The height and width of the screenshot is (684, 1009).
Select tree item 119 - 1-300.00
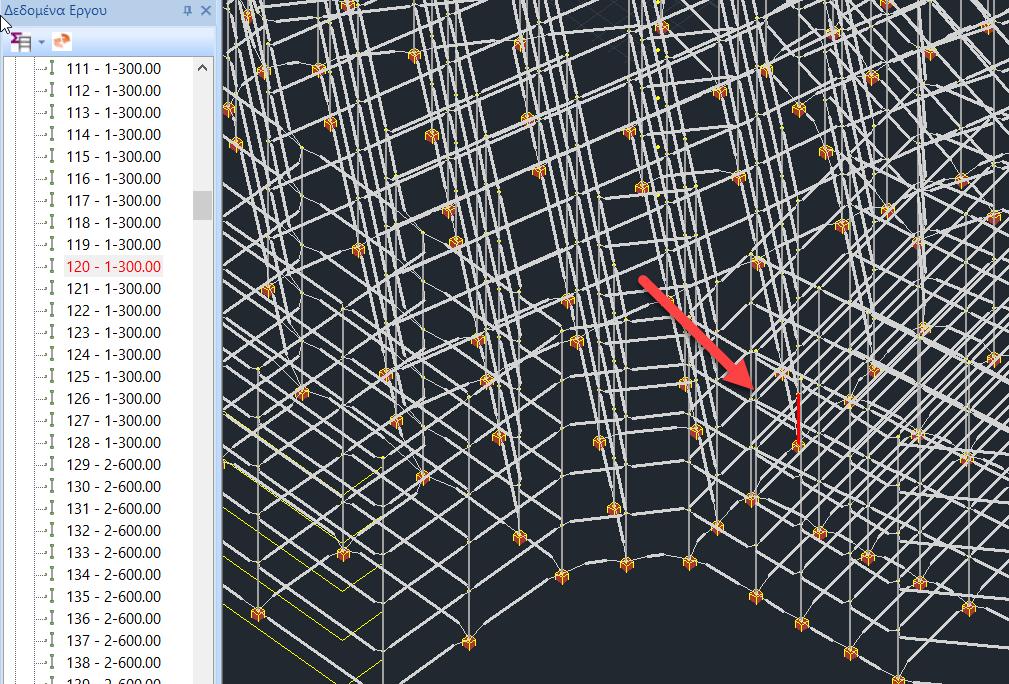tap(113, 245)
